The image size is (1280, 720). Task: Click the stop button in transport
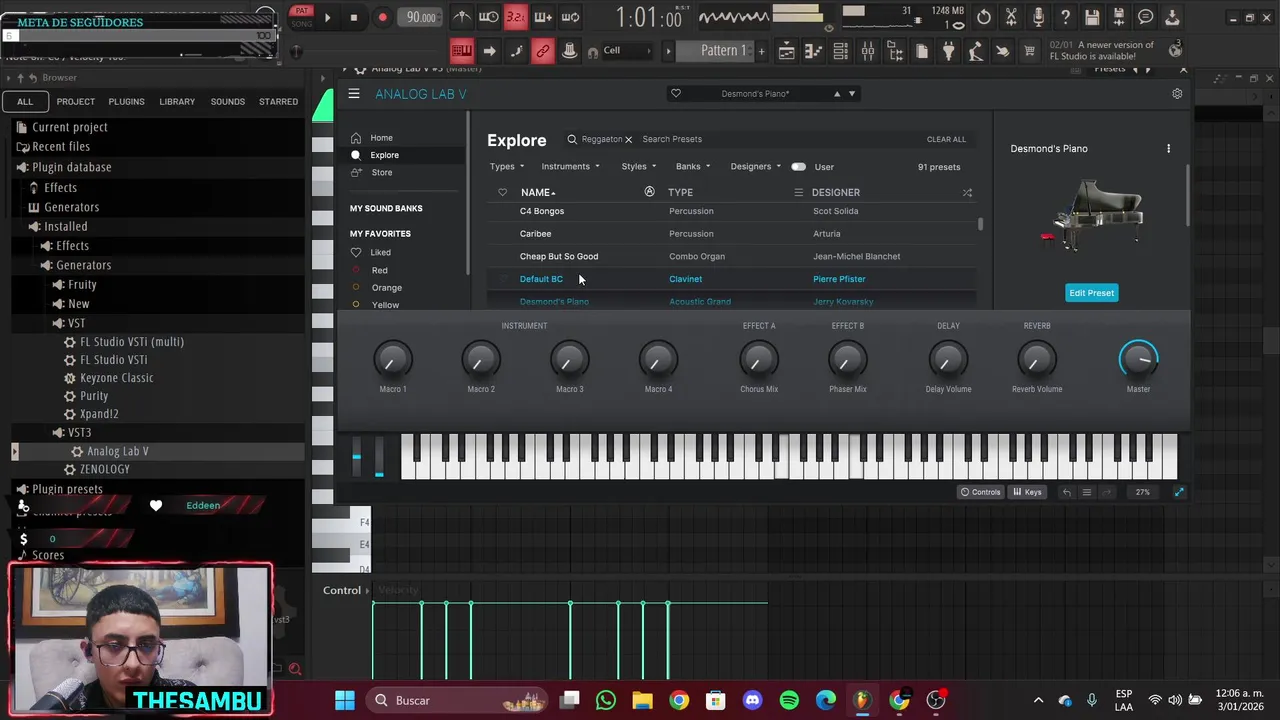354,17
